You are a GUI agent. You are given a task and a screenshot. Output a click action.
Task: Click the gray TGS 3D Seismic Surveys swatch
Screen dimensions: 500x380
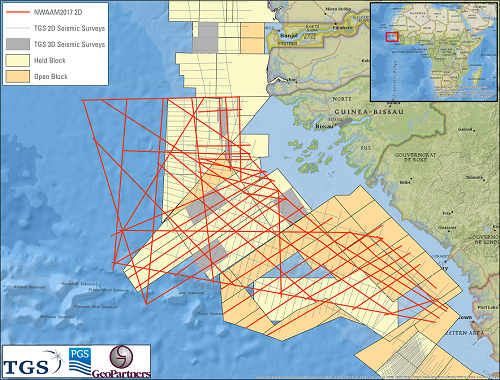coord(18,44)
